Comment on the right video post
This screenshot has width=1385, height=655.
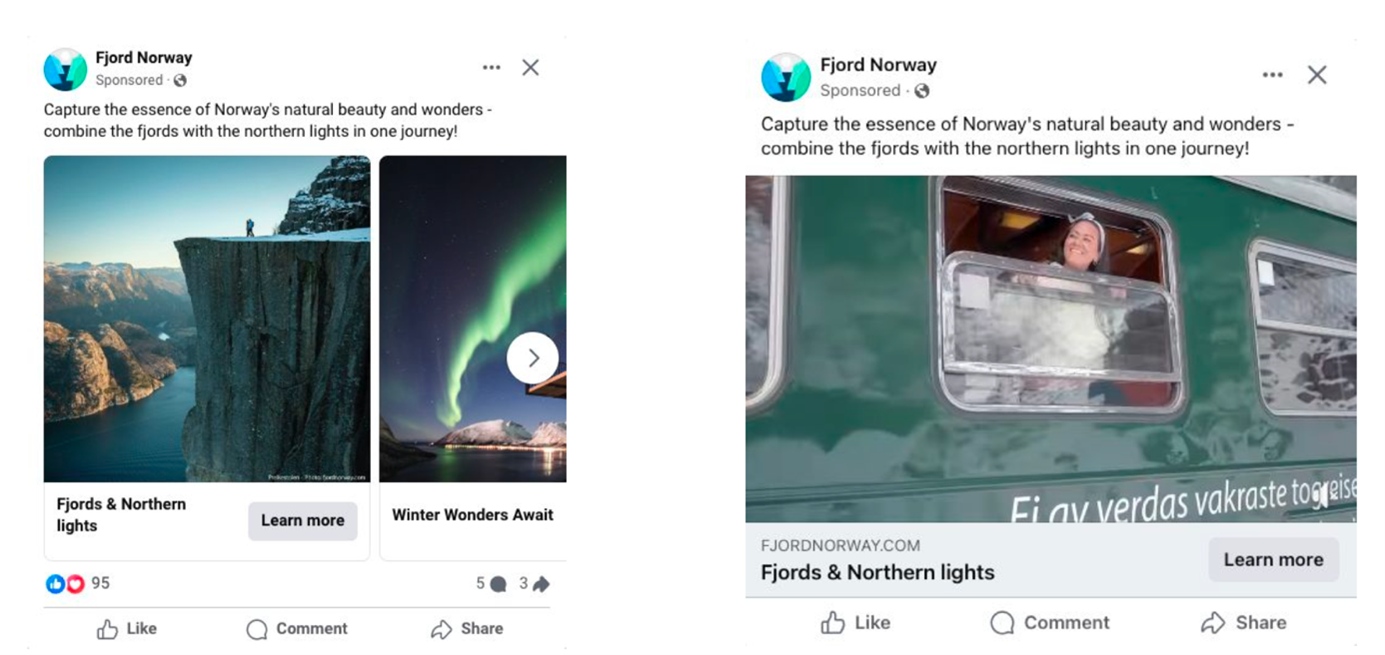tap(1050, 622)
